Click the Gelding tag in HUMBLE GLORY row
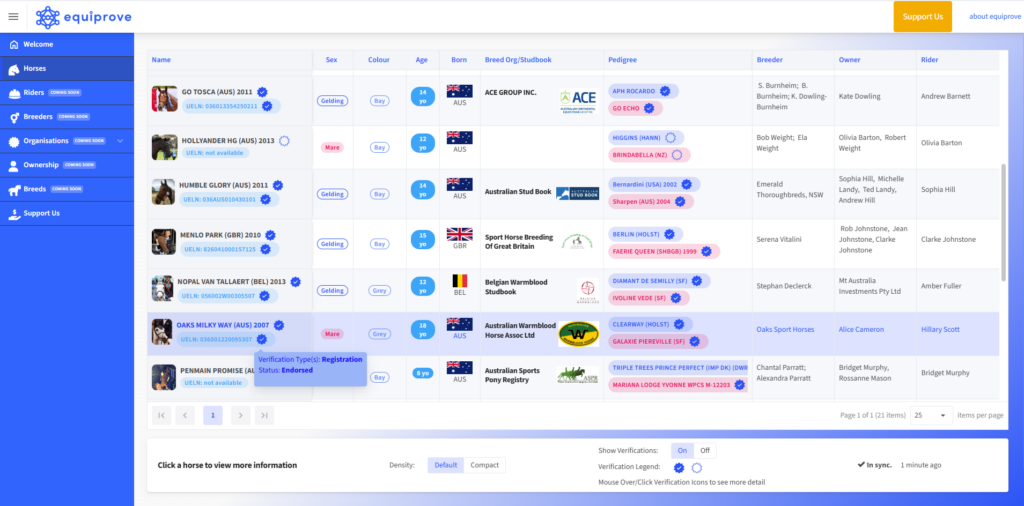The width and height of the screenshot is (1024, 506). [332, 194]
